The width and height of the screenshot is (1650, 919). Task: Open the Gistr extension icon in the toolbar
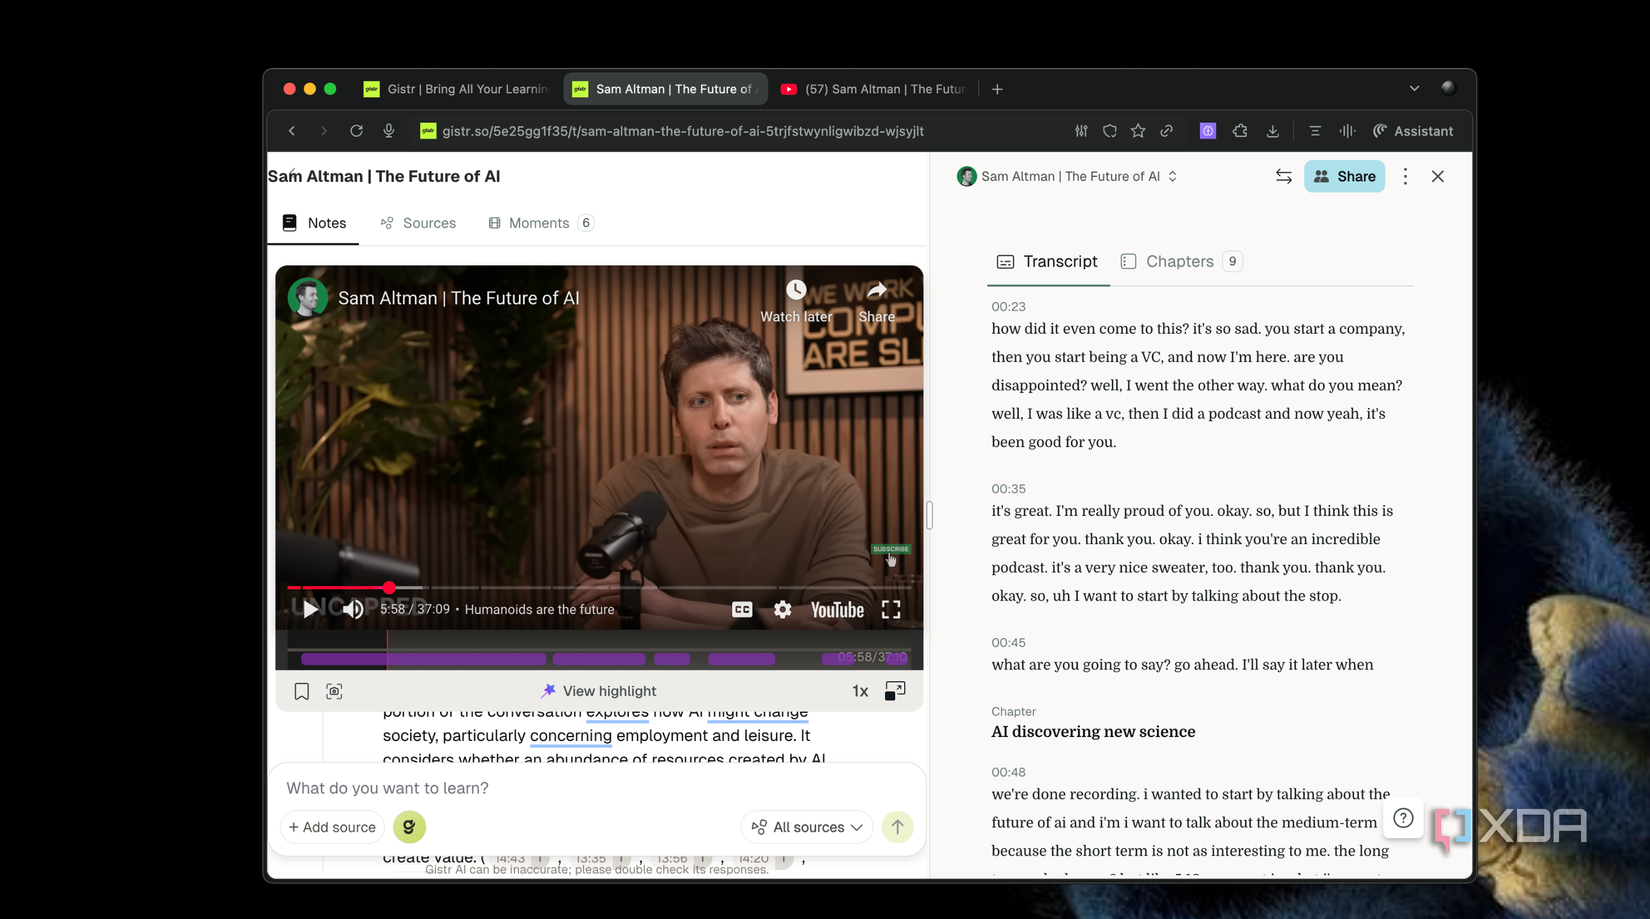point(1207,130)
